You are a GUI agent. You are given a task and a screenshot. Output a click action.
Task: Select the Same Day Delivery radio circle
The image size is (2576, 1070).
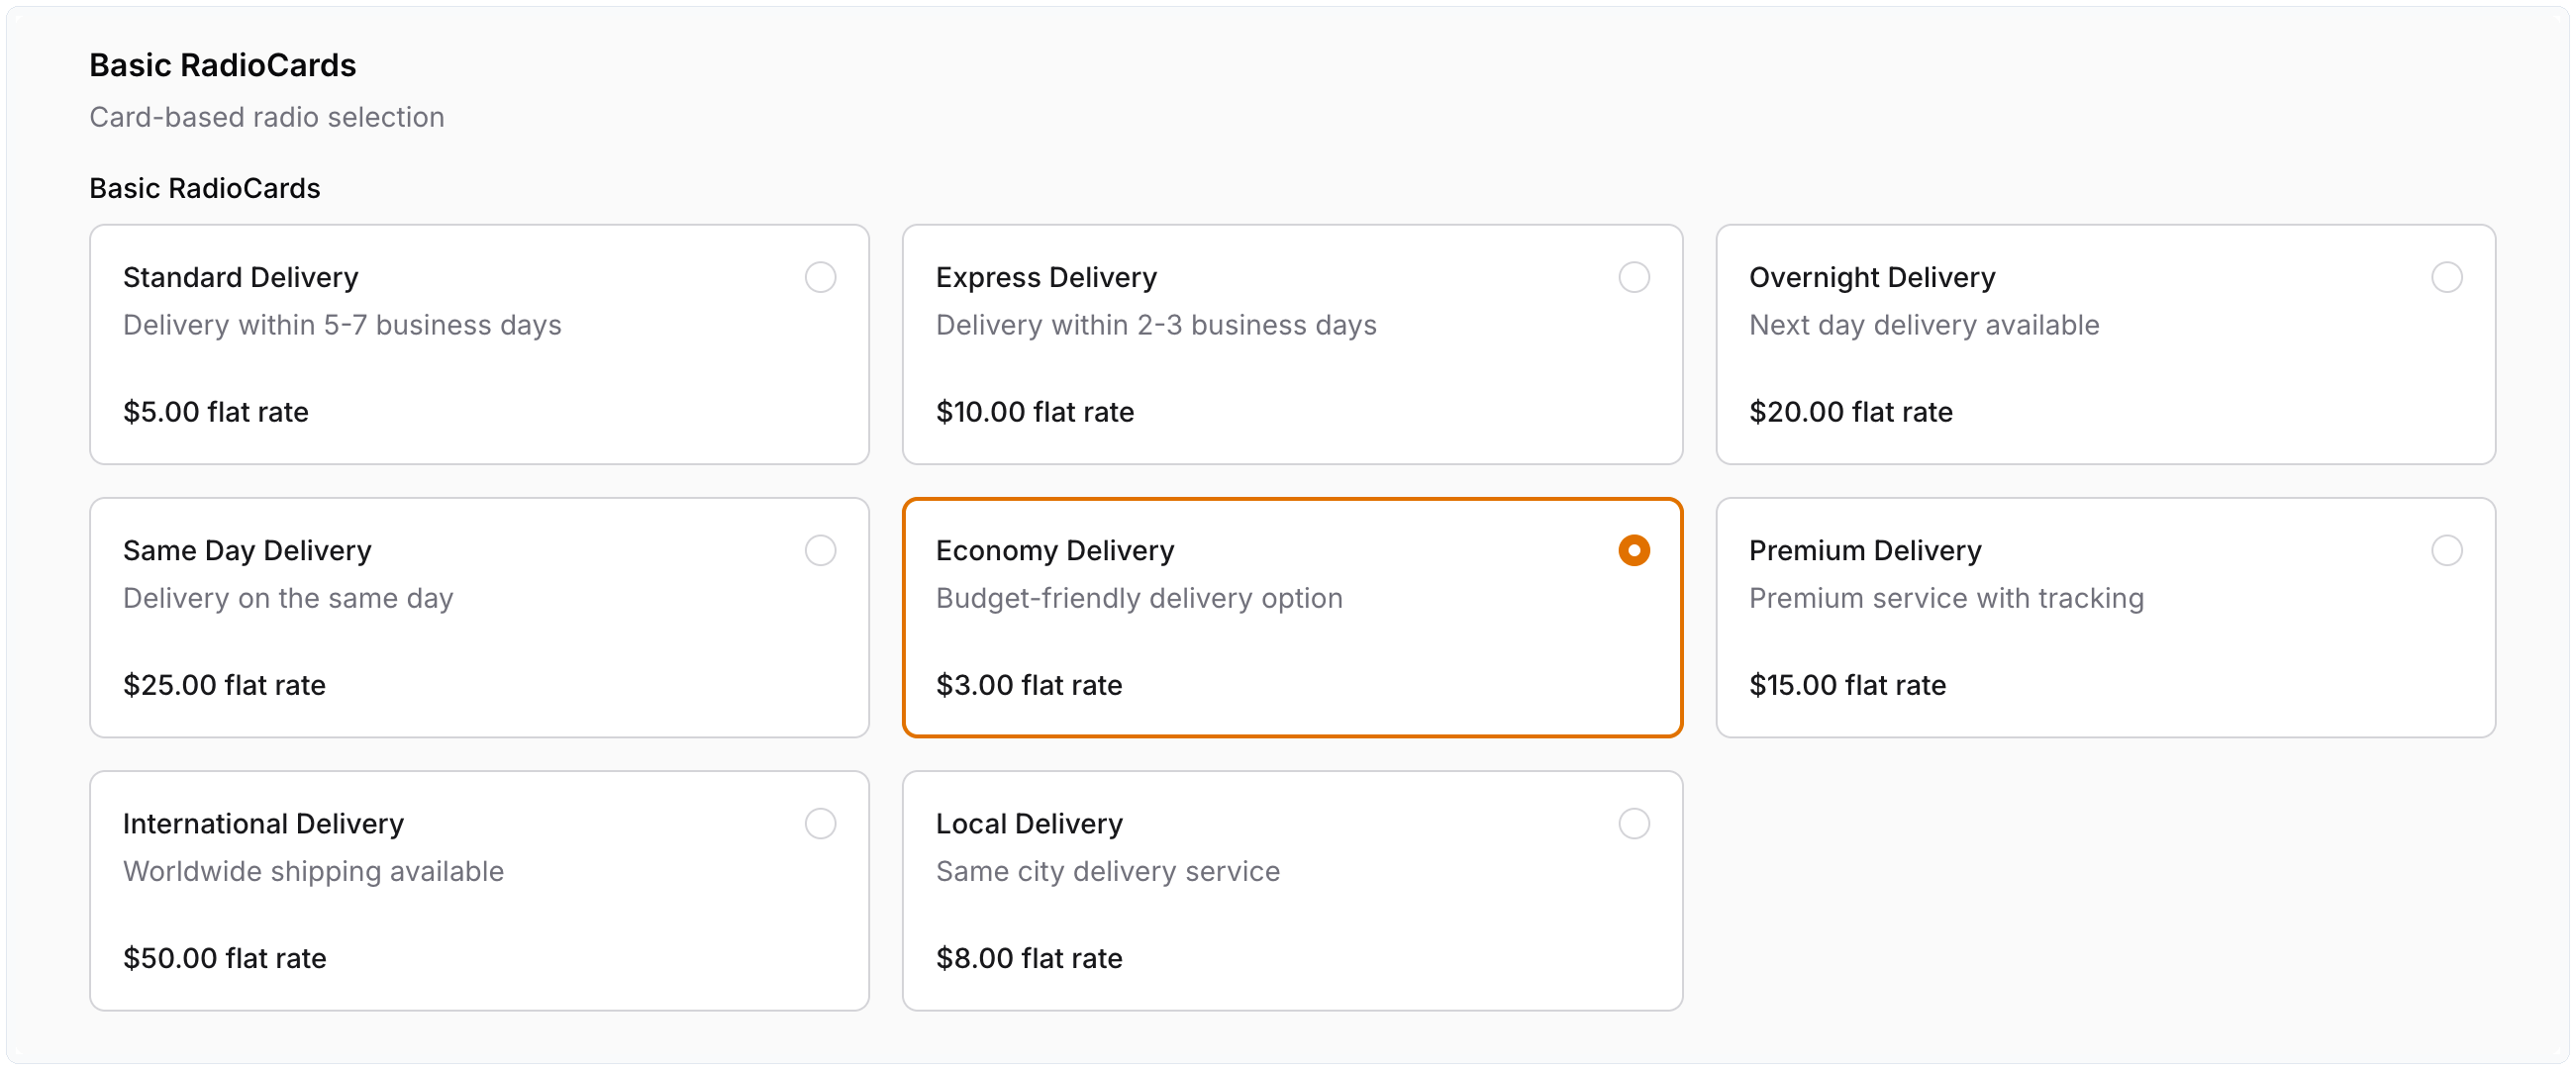click(820, 550)
